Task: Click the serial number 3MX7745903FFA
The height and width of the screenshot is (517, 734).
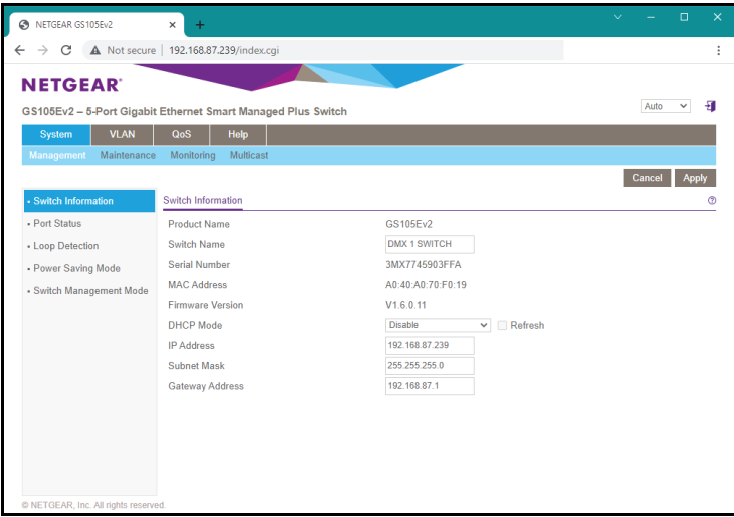Action: pos(423,265)
